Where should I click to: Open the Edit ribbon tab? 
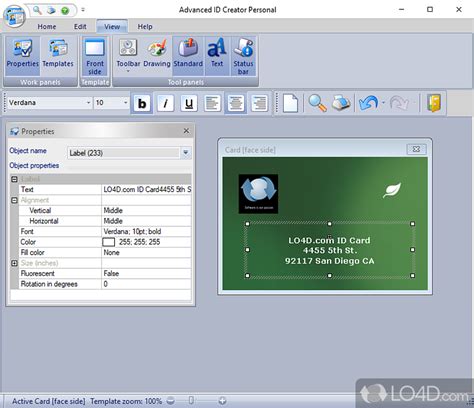(x=80, y=27)
